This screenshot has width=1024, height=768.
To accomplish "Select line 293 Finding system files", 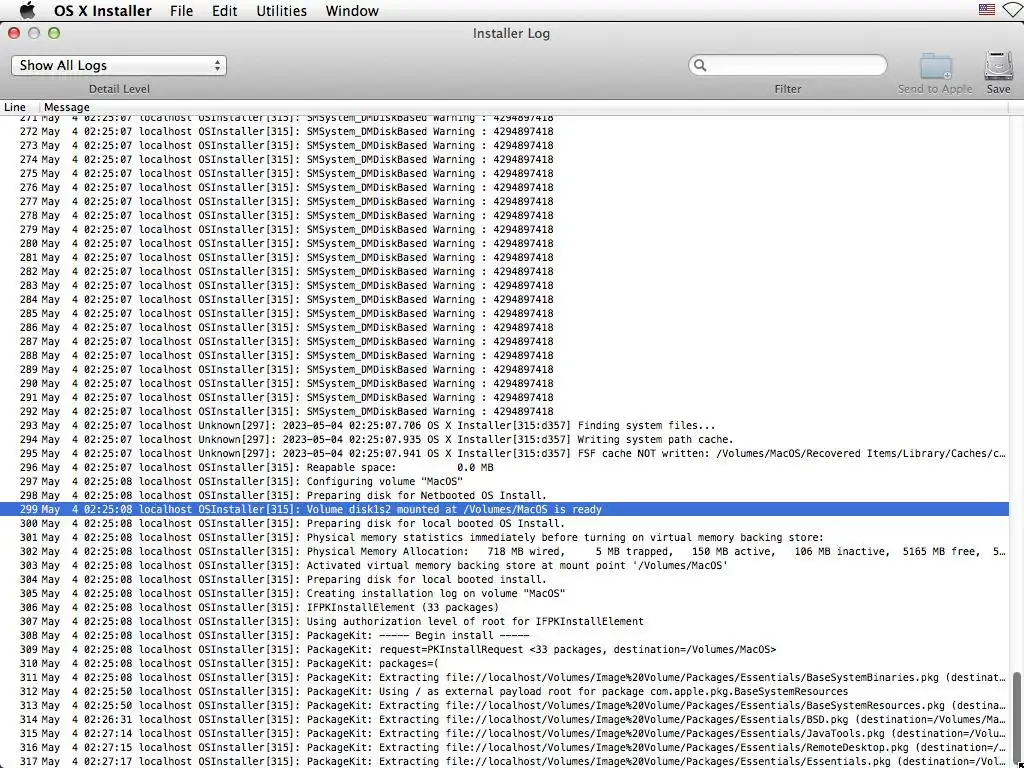I will [504, 426].
